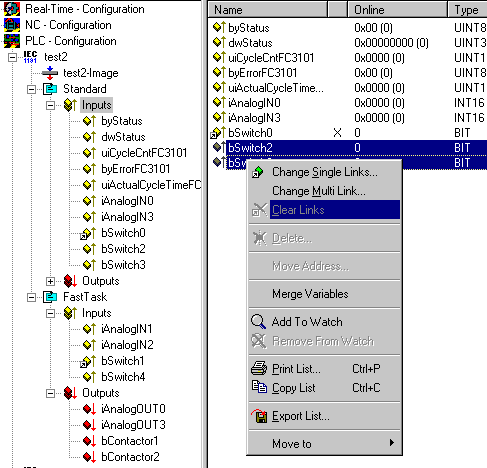Click the linked variable icon of bSwitch1 in tree
Screen dimensions: 487x468
[x=88, y=361]
